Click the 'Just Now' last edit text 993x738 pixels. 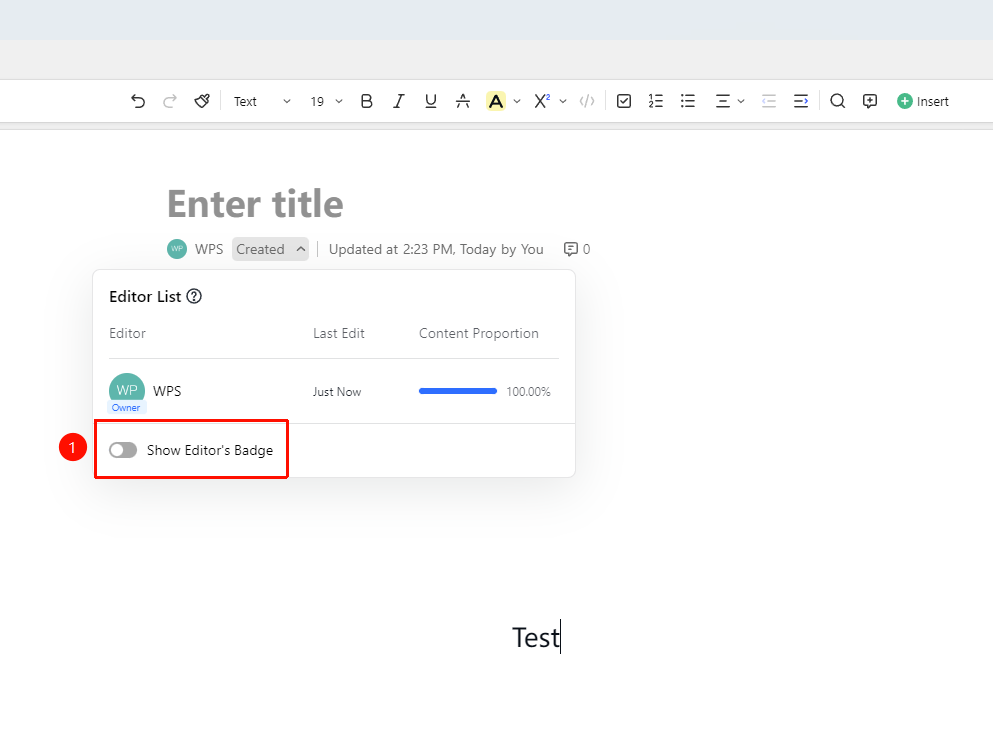(337, 392)
